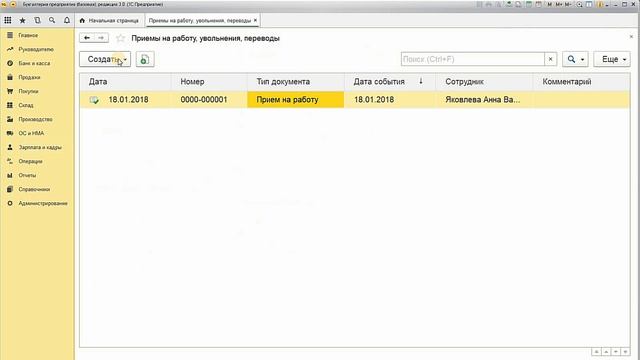The width and height of the screenshot is (640, 360).
Task: Click the document status icon in the 18.01.2018 row
Action: [94, 100]
